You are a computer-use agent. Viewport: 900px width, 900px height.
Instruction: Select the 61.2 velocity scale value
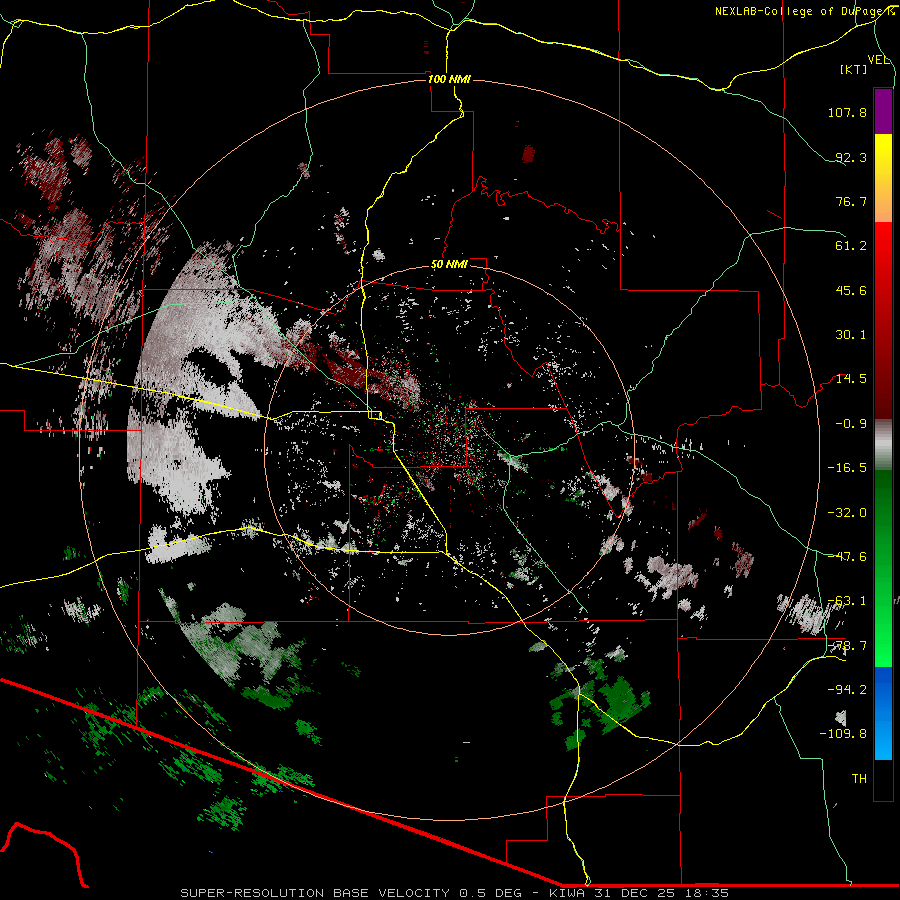(851, 246)
